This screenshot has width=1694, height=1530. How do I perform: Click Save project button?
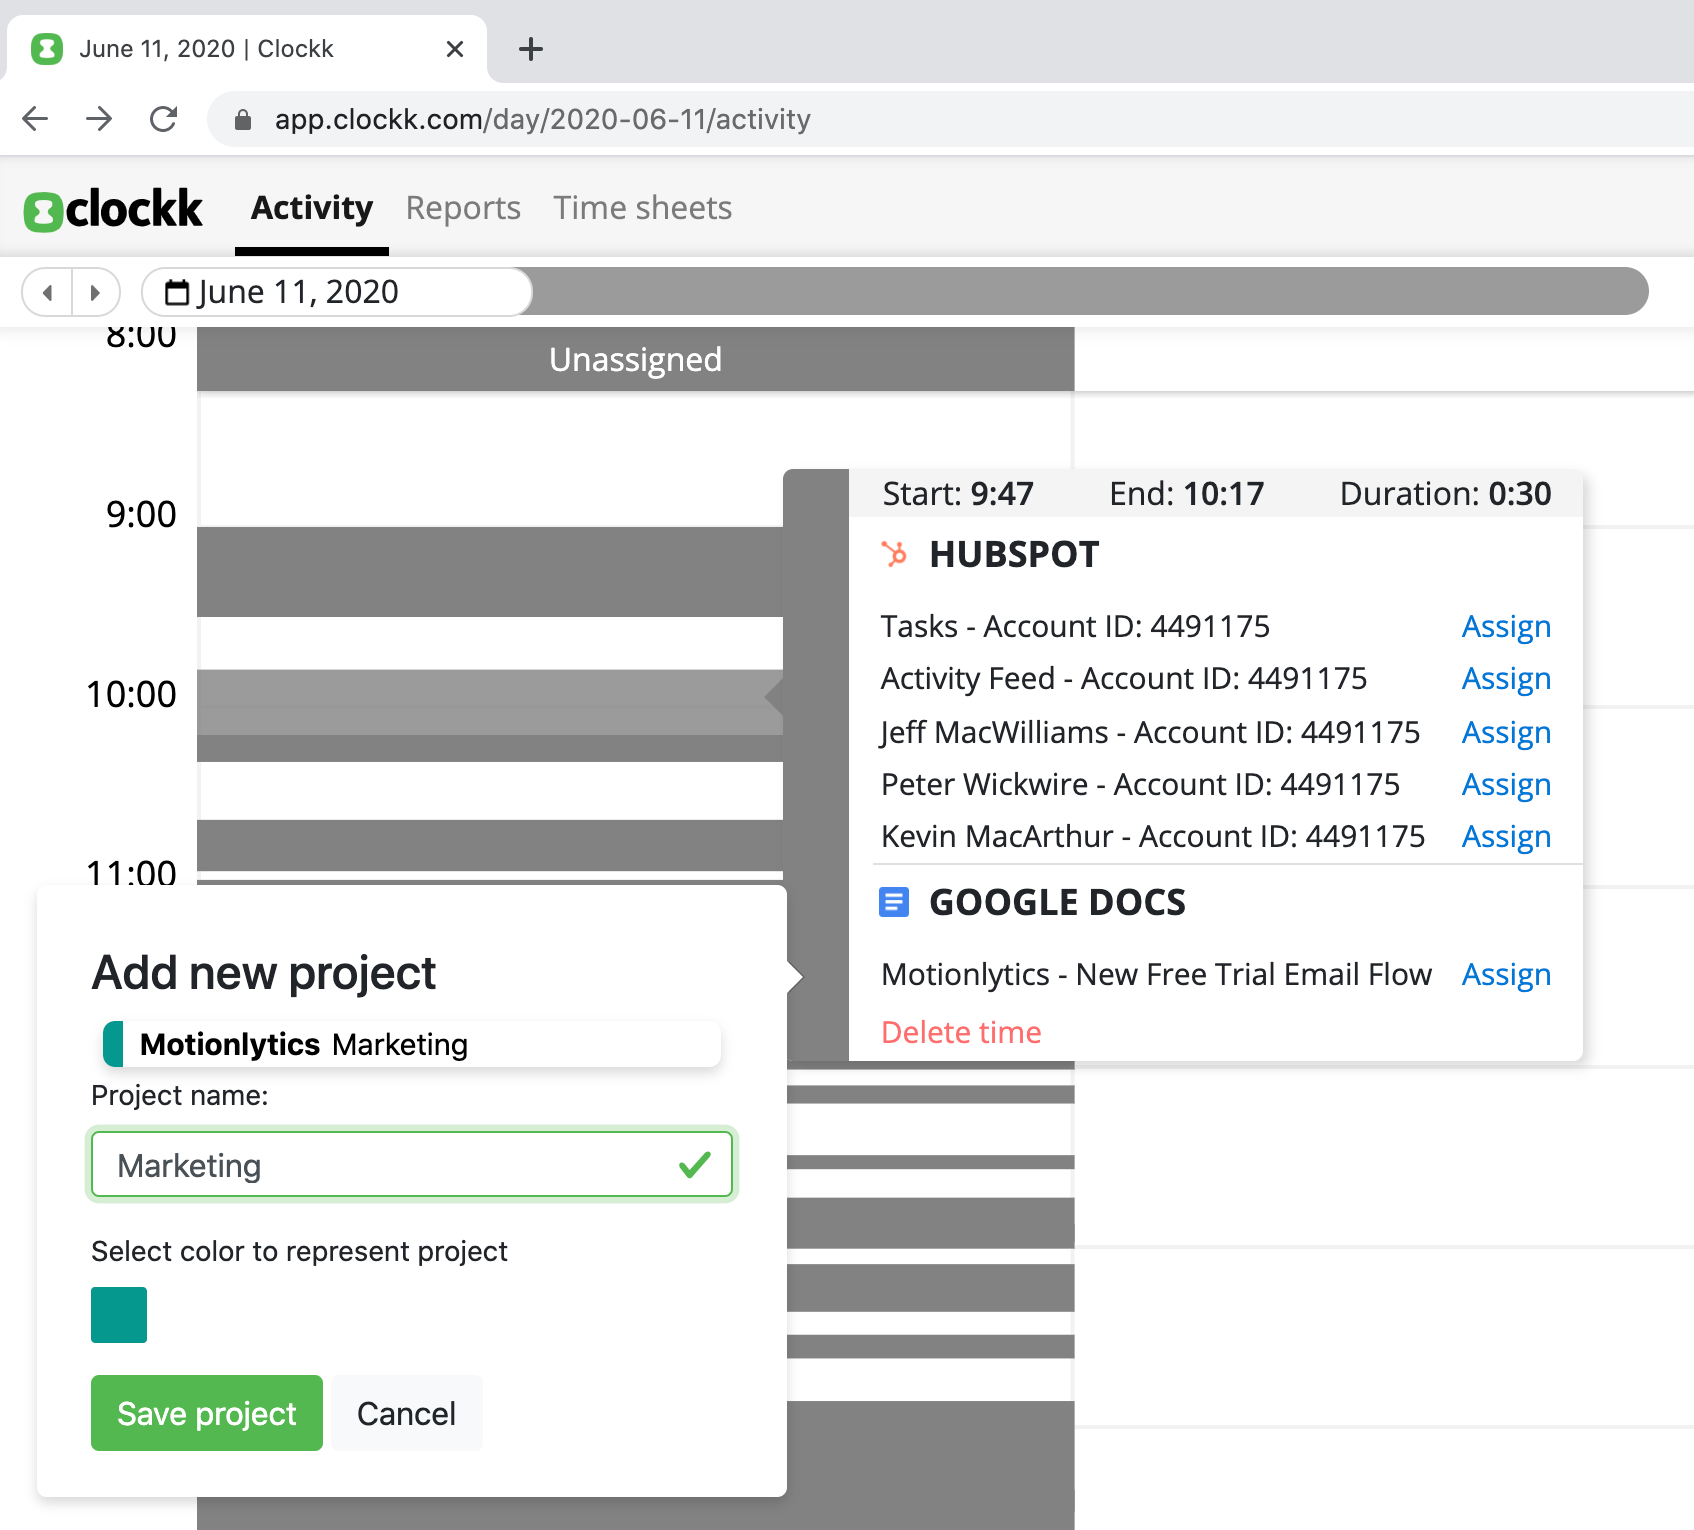point(207,1413)
